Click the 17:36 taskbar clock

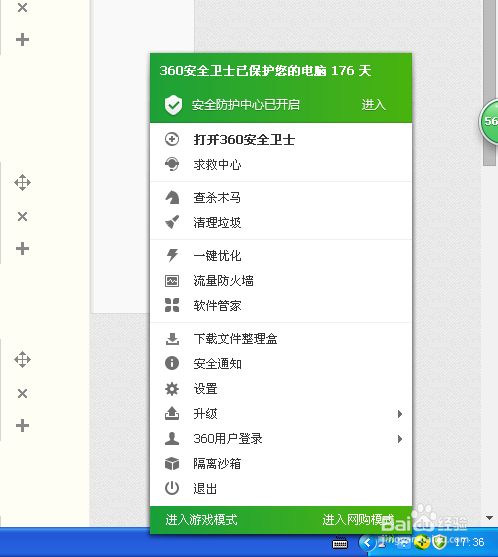pos(469,542)
